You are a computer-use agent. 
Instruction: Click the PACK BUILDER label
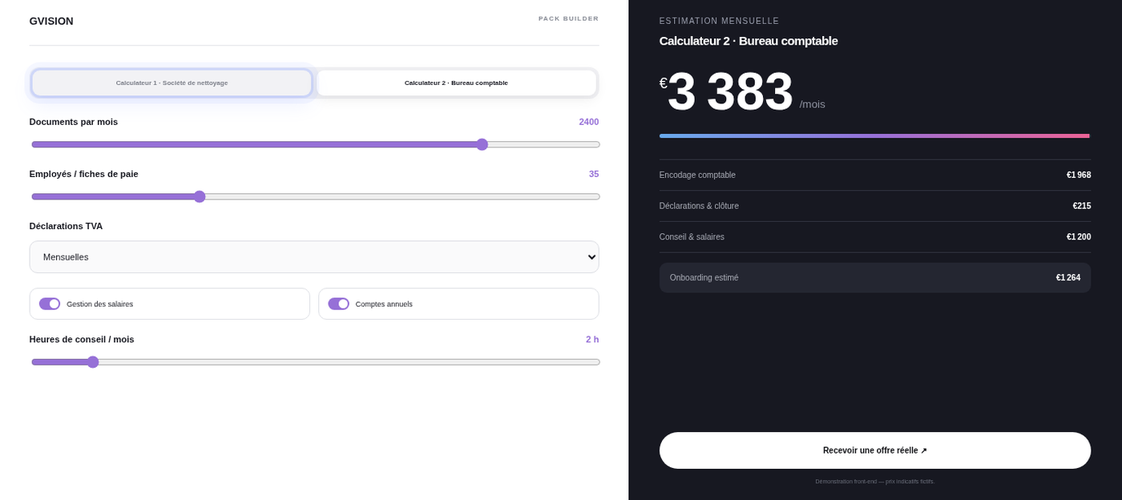[568, 19]
